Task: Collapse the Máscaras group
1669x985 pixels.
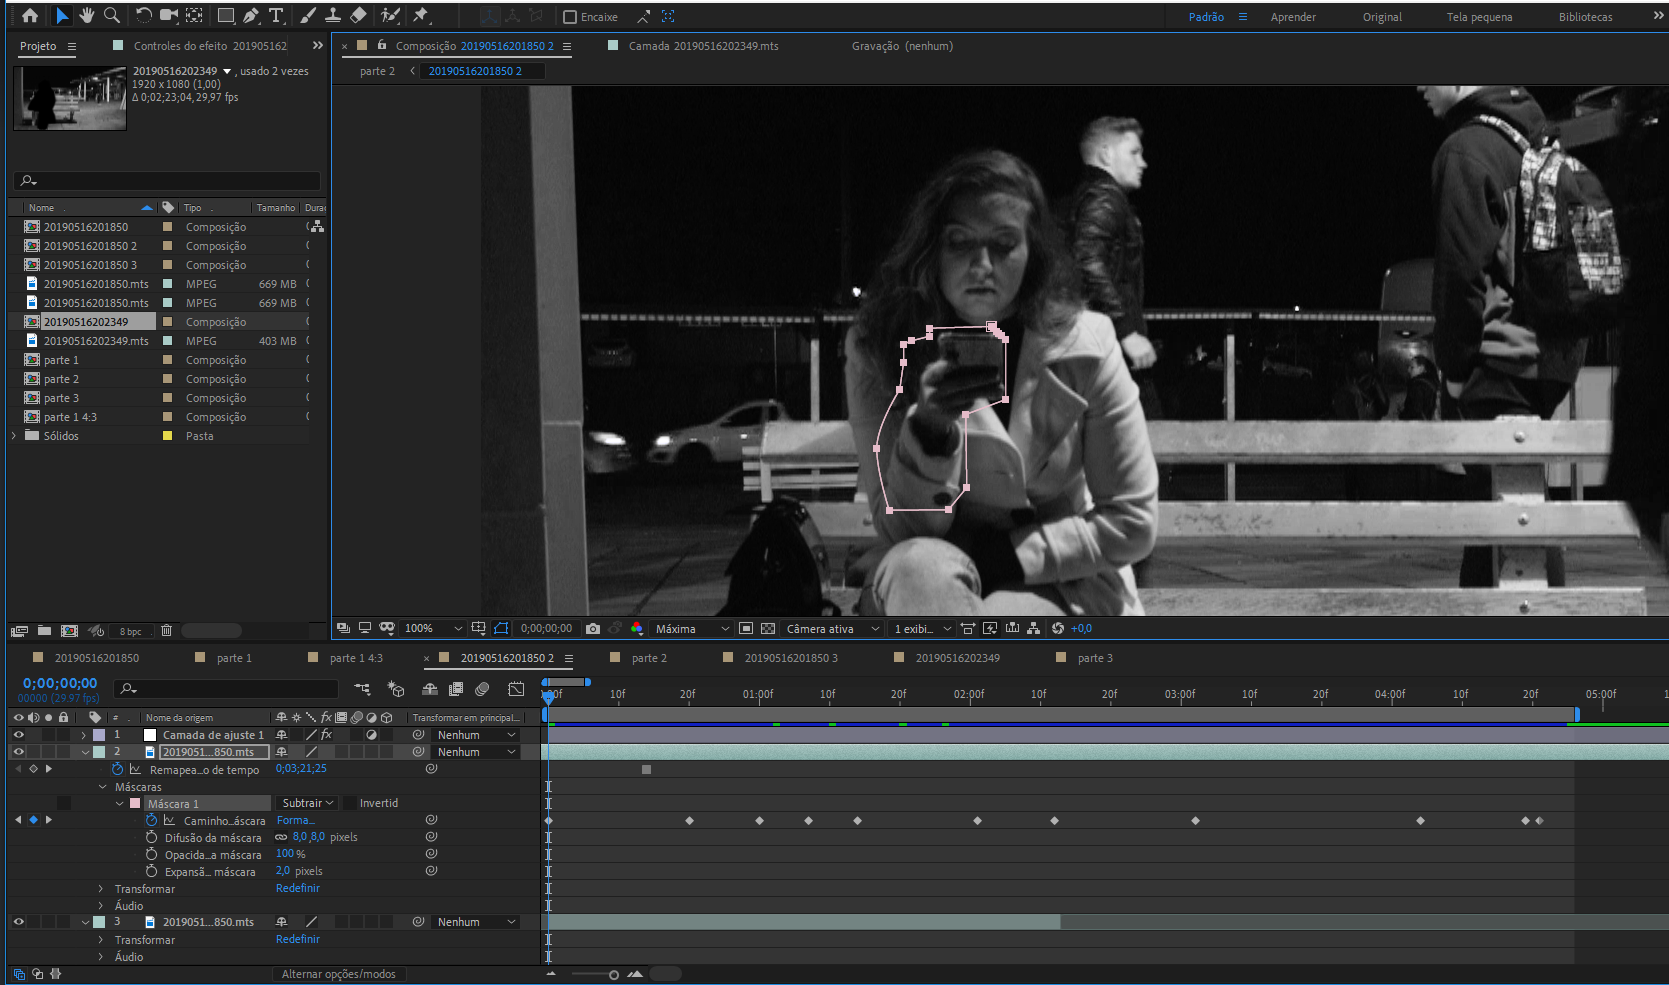Action: [102, 787]
